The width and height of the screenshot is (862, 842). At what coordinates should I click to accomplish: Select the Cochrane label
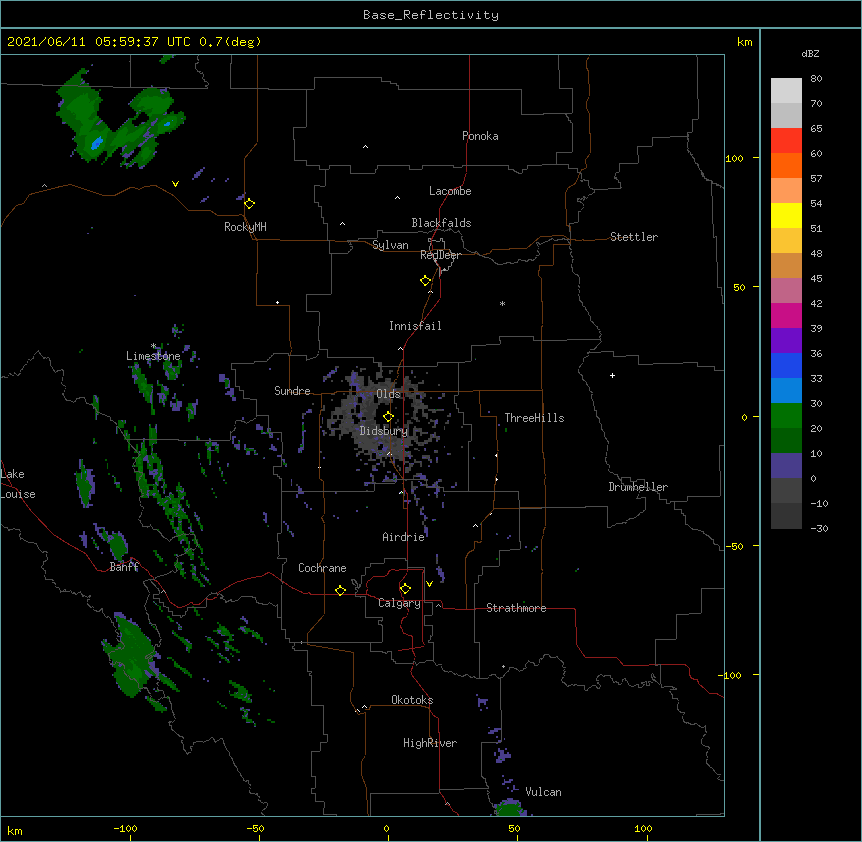322,568
